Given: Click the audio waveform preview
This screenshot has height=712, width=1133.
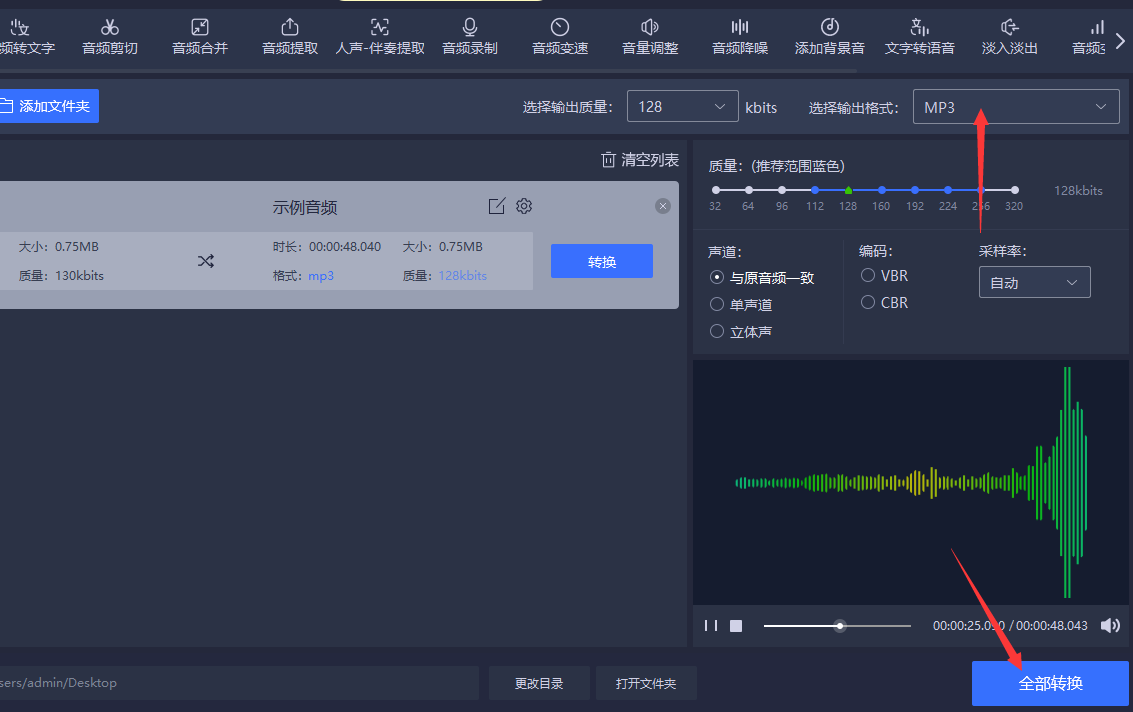Looking at the screenshot, I should coord(911,482).
